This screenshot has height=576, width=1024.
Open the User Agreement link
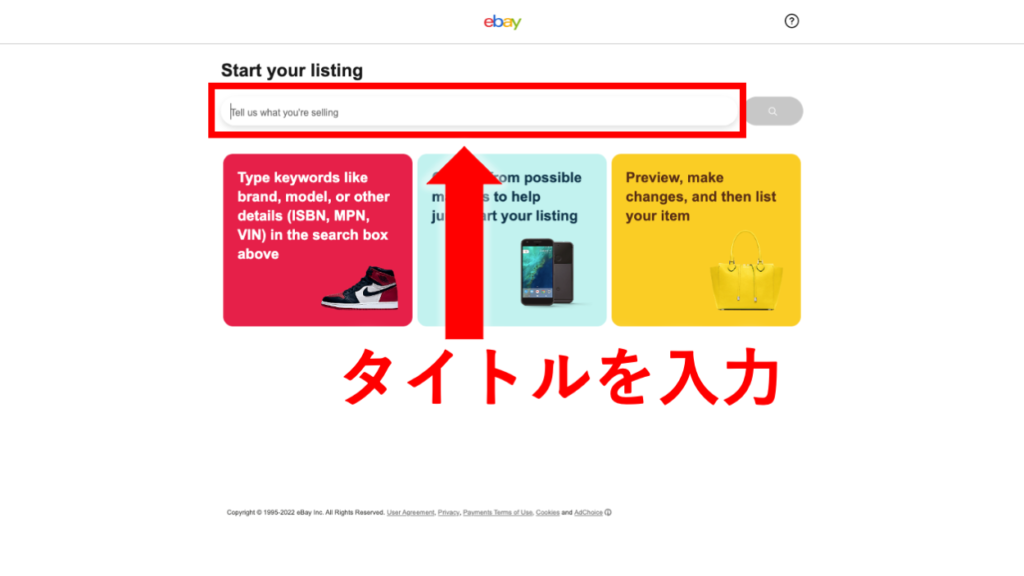pyautogui.click(x=410, y=513)
